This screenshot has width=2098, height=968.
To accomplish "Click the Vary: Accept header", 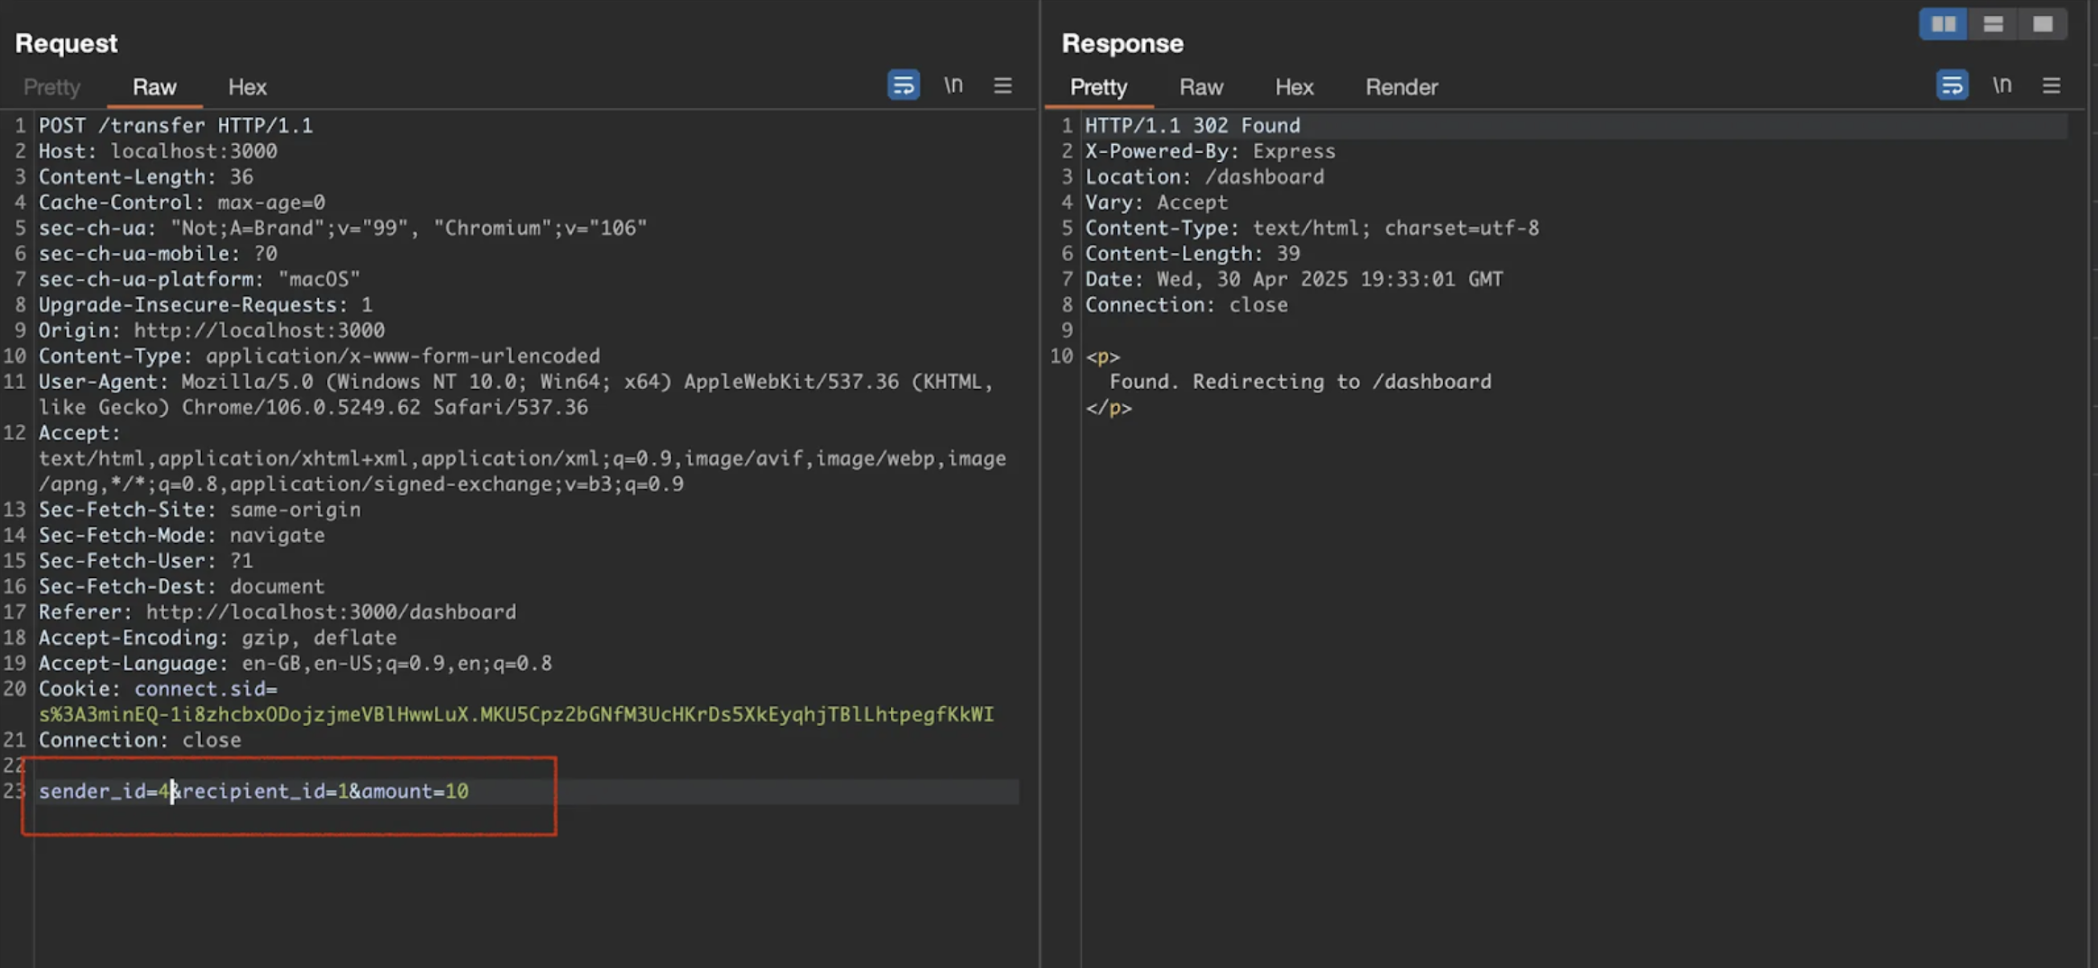I will click(x=1156, y=203).
